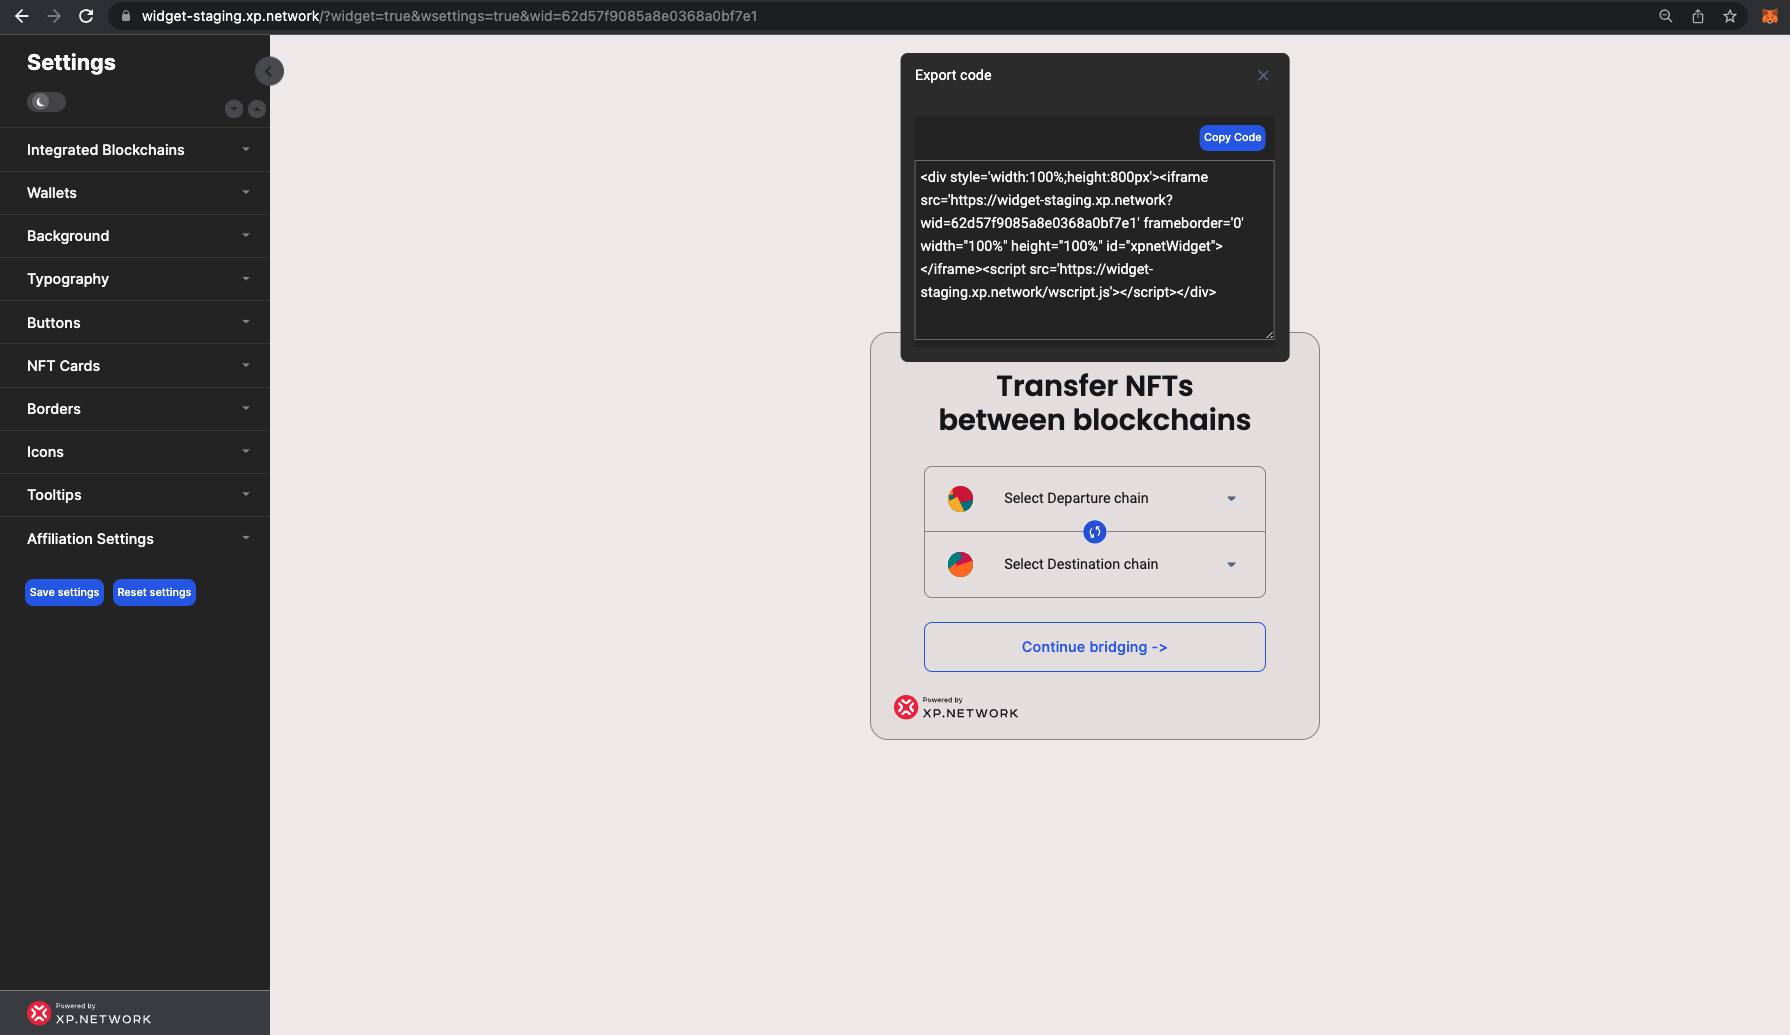Viewport: 1790px width, 1035px height.
Task: Bookmark this page with the star icon
Action: tap(1730, 16)
